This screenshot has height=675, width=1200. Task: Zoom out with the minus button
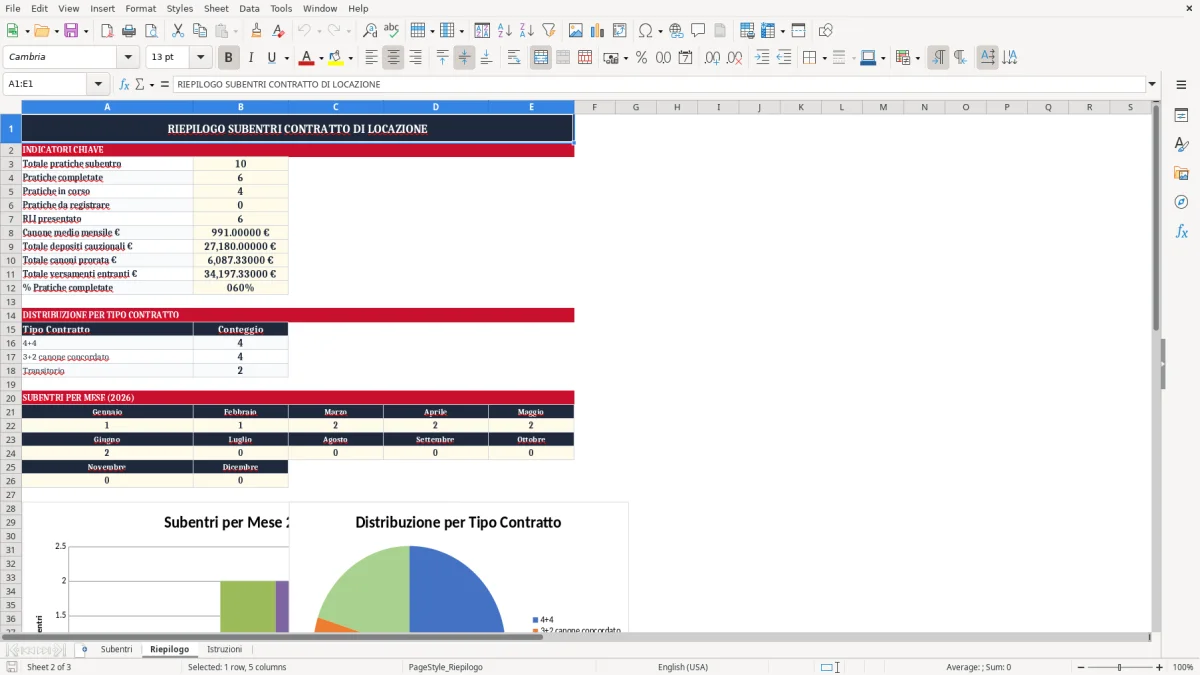click(x=1081, y=667)
